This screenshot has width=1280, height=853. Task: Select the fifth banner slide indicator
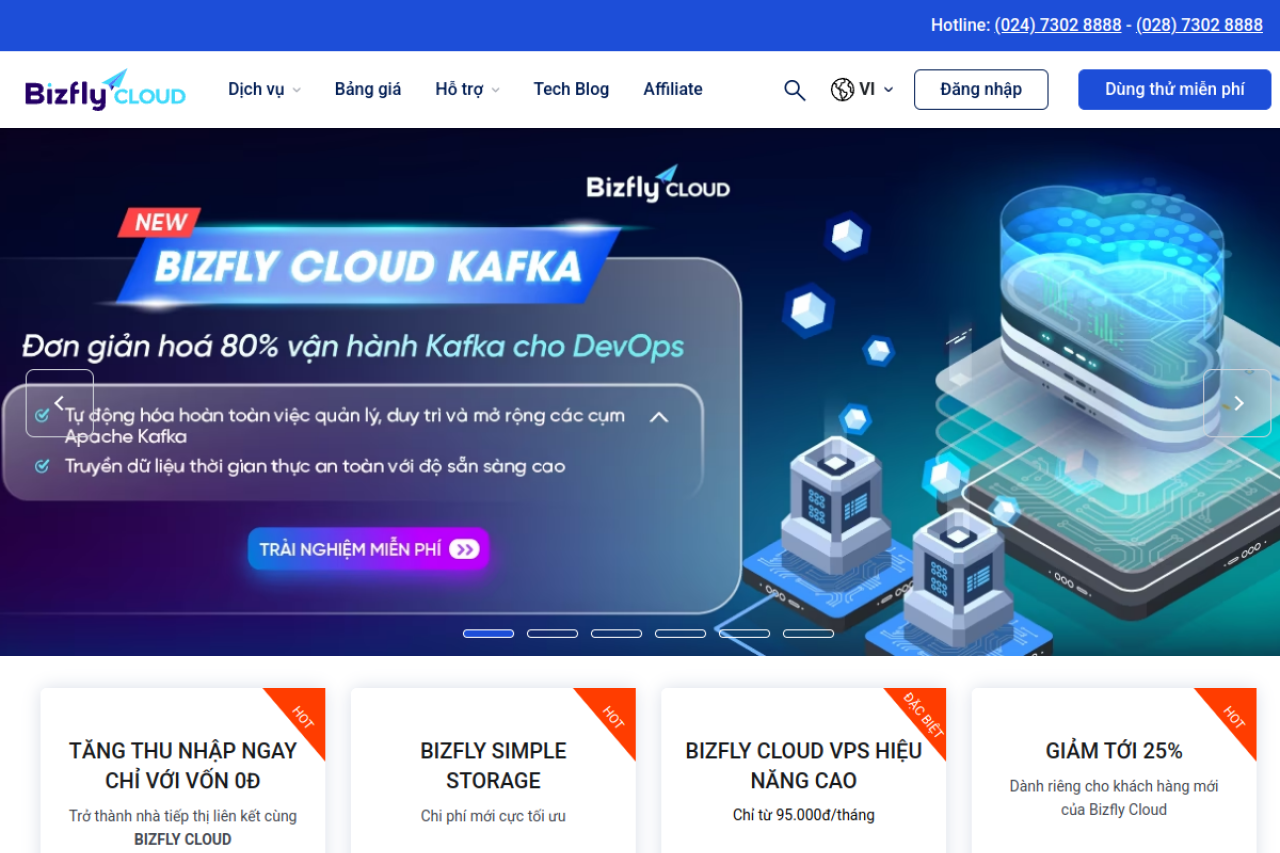pos(744,633)
